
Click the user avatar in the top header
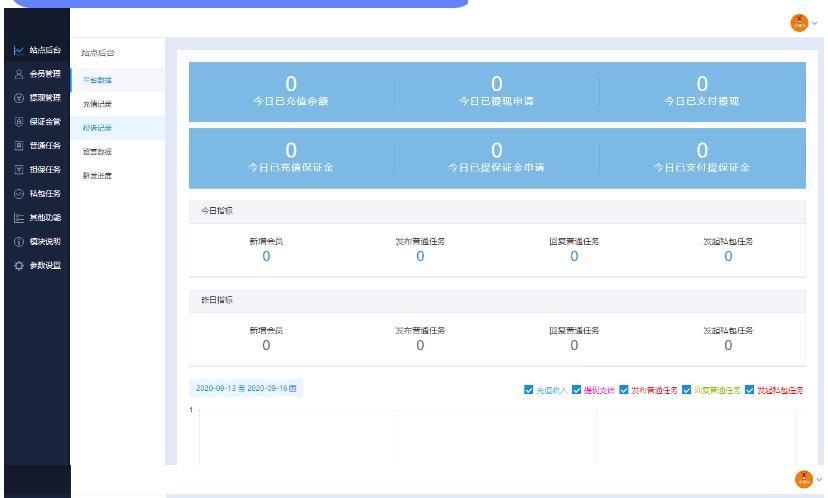pyautogui.click(x=799, y=23)
